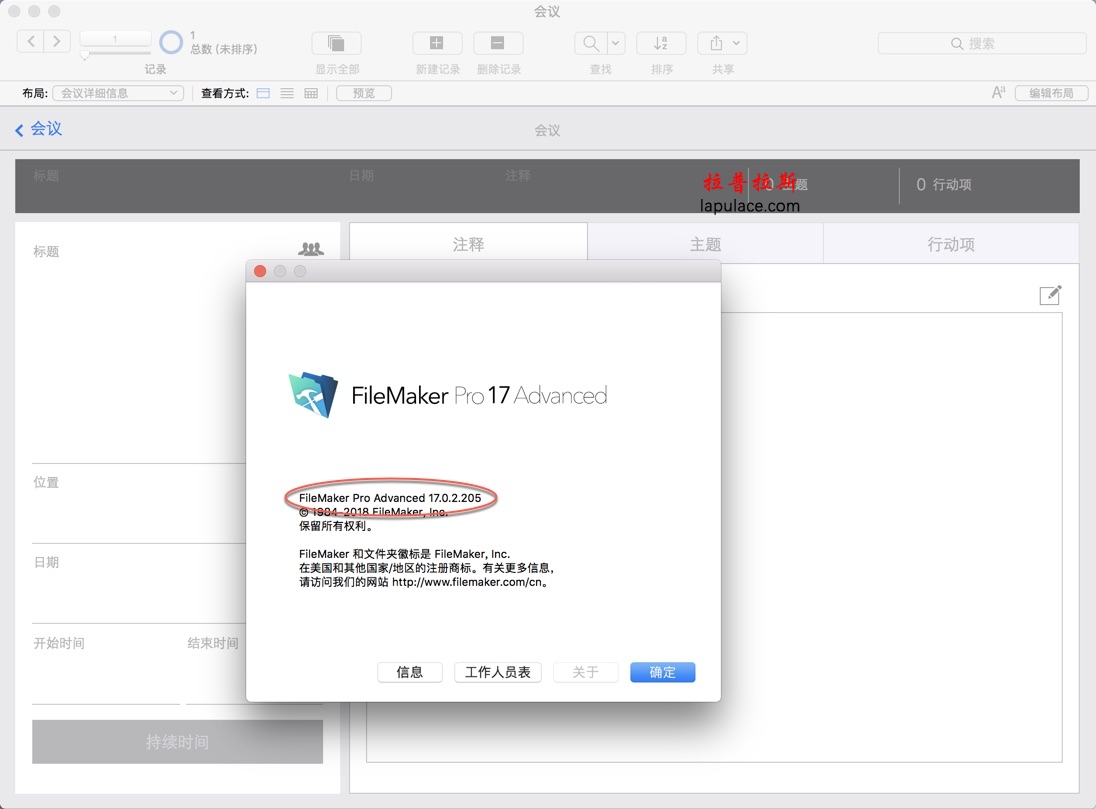Open the layout dropdown 会议详细信息
This screenshot has width=1096, height=809.
click(118, 93)
